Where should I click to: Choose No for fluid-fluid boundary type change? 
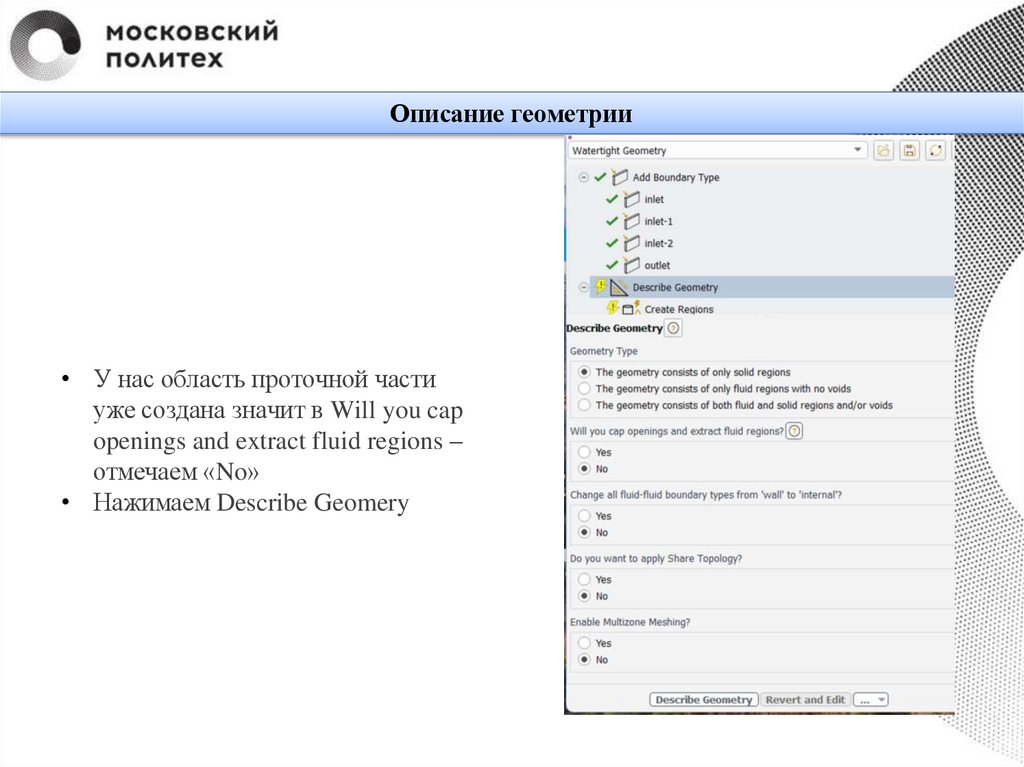[584, 532]
